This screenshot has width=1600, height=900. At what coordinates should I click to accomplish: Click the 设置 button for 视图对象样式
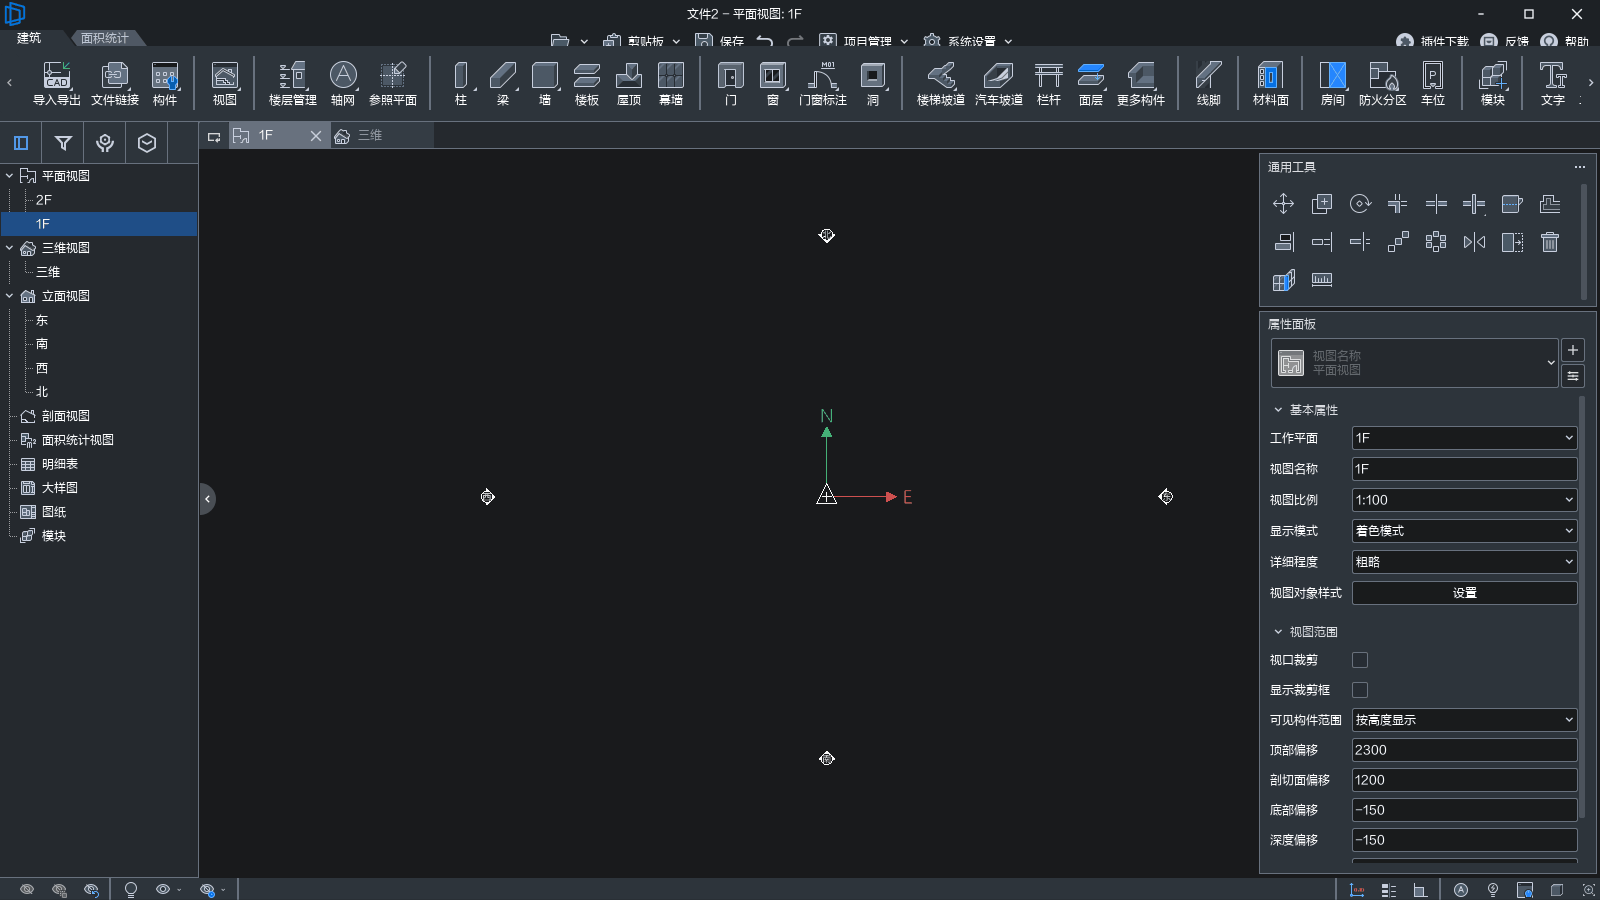coord(1464,593)
